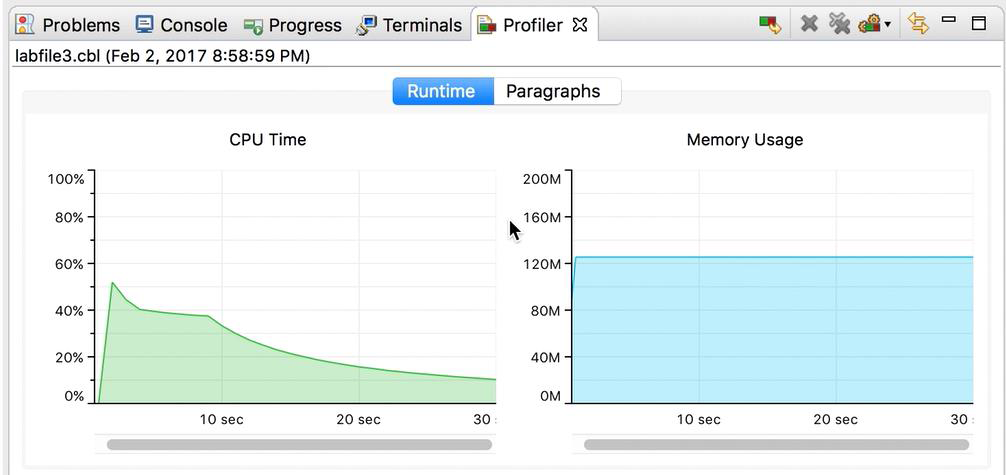
Task: Minimize the Profiler view panel
Action: [x=949, y=20]
